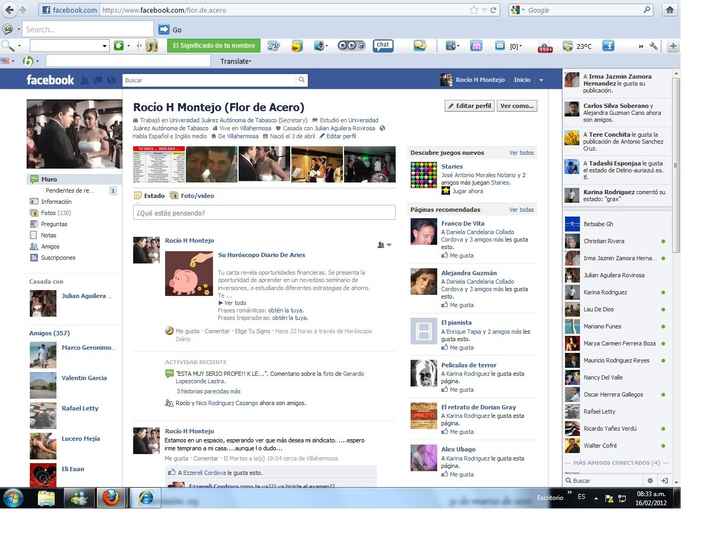Open Notas in the left sidebar
The height and width of the screenshot is (545, 720).
[43, 235]
